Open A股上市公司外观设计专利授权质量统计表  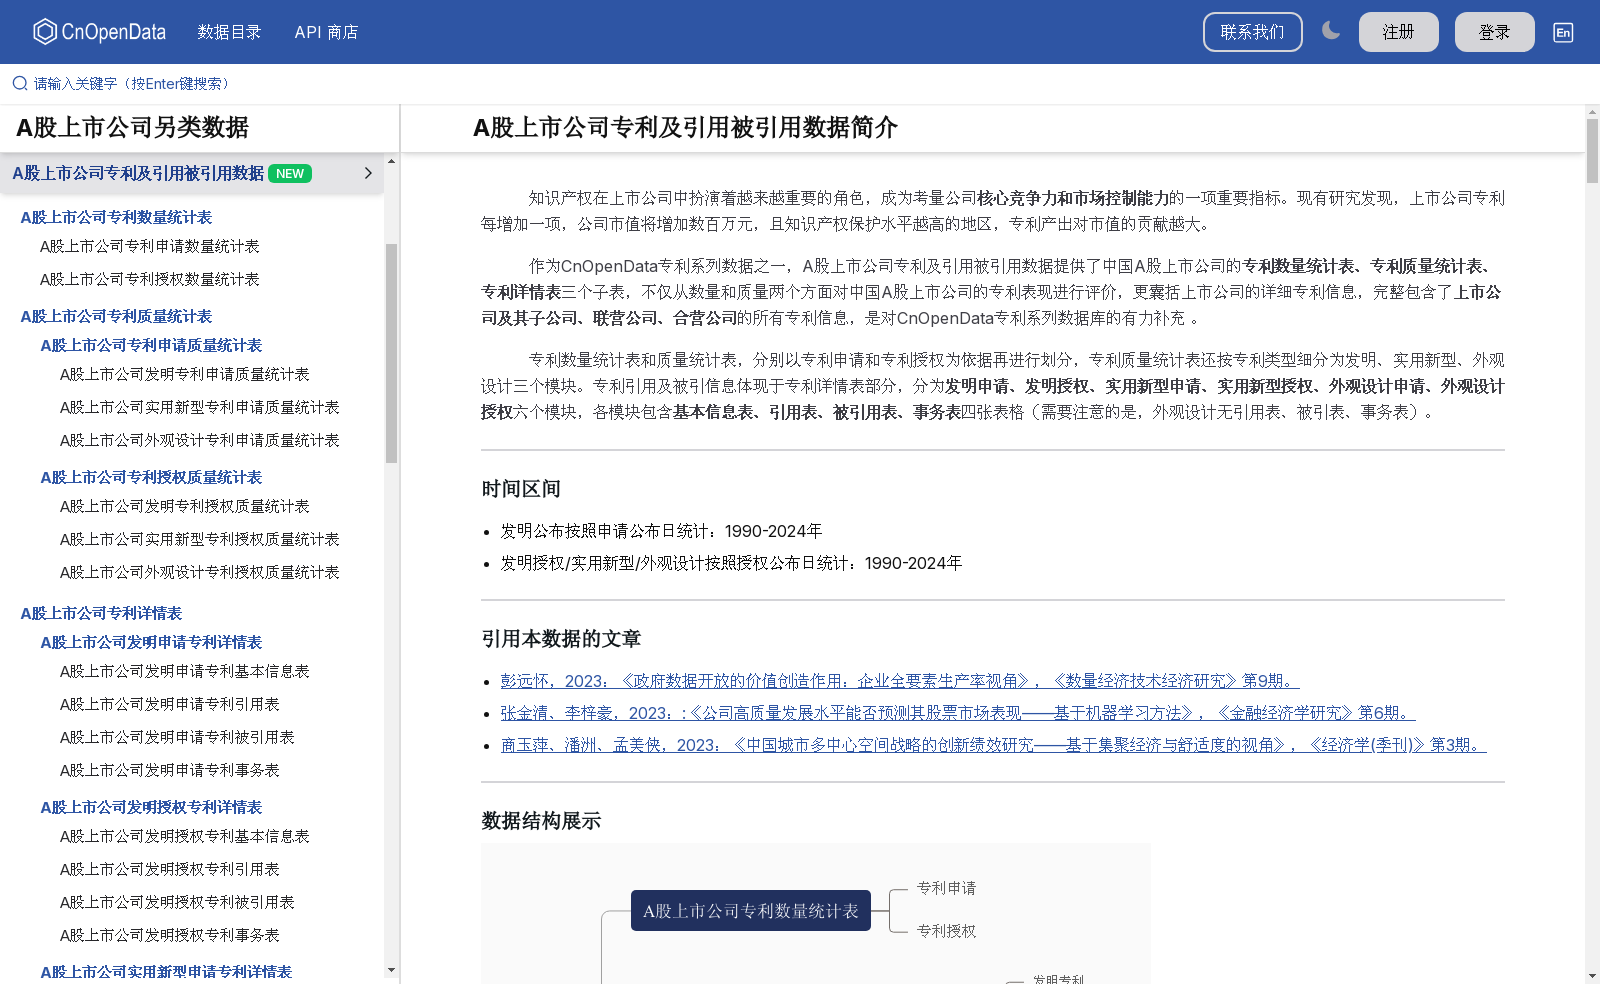199,572
